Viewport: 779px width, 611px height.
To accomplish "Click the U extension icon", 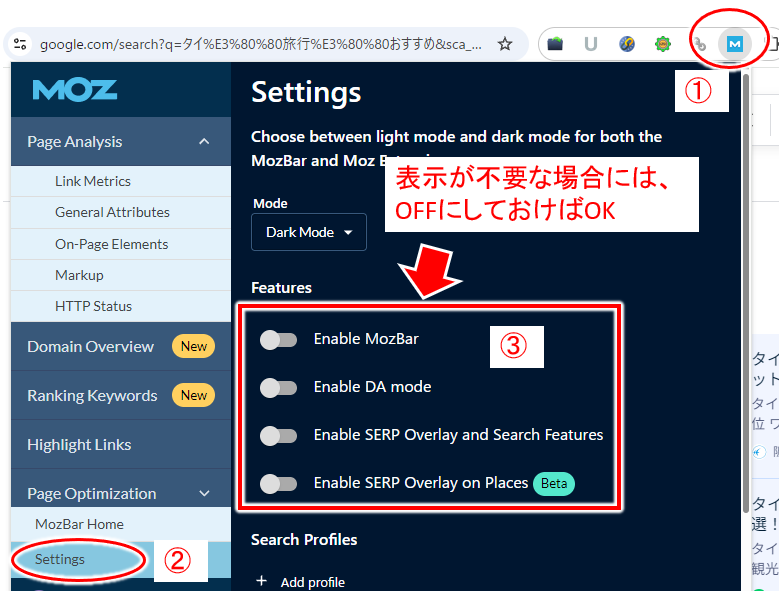I will (591, 44).
